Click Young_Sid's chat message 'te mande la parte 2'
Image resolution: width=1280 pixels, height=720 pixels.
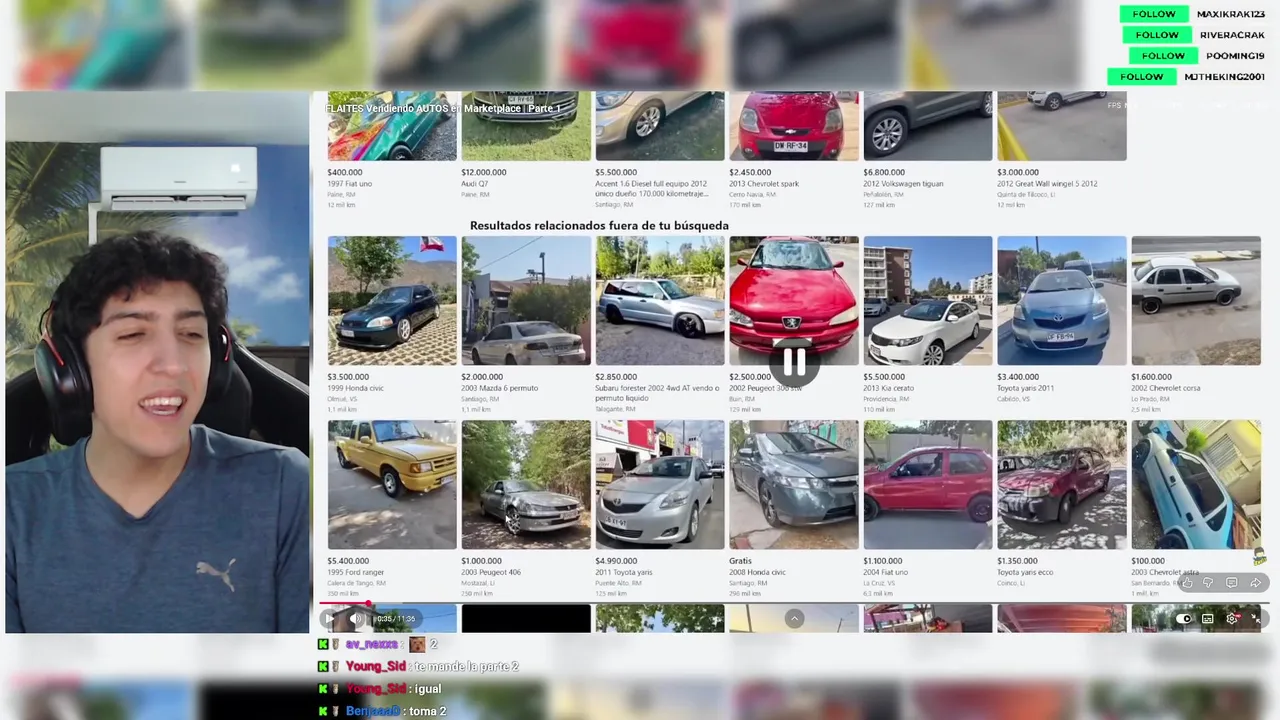click(x=465, y=667)
